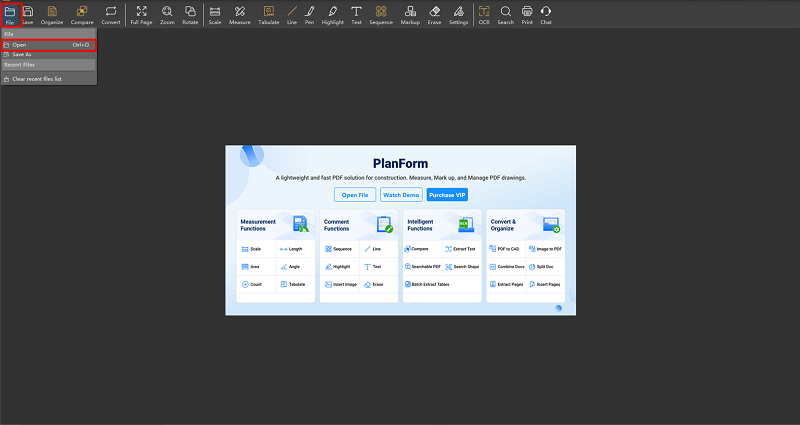Click Searchable PDF under Intelligent Functions
The image size is (800, 425).
pos(422,267)
